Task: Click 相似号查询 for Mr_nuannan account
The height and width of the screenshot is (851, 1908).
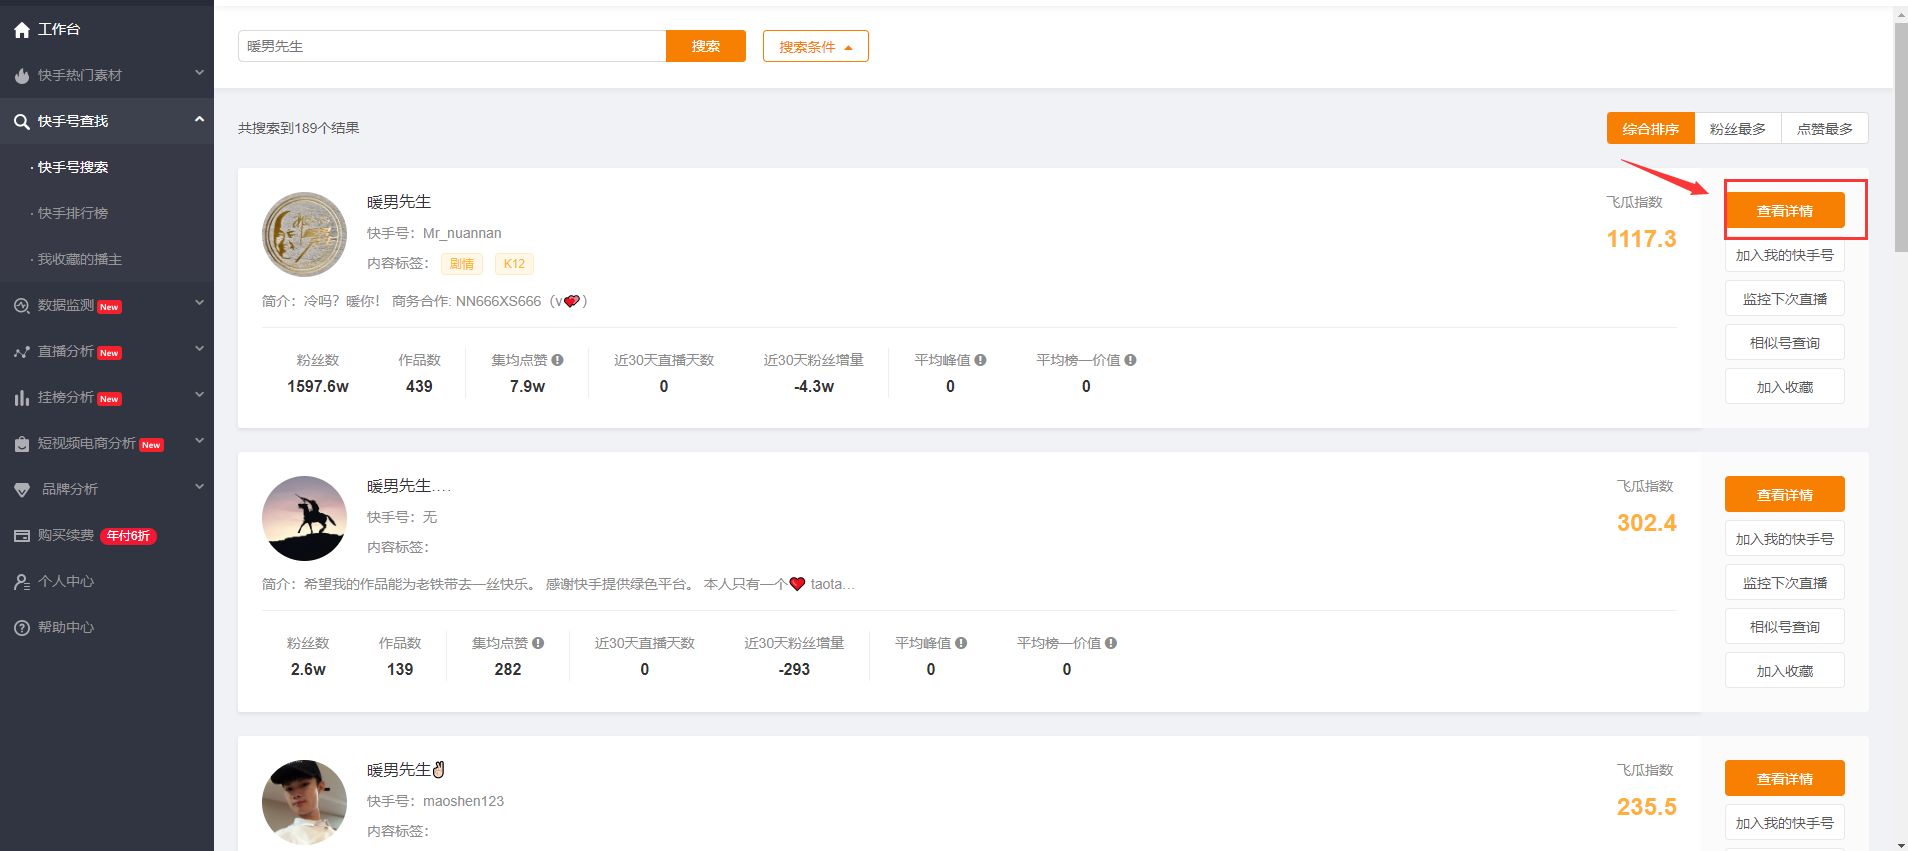Action: click(1785, 343)
